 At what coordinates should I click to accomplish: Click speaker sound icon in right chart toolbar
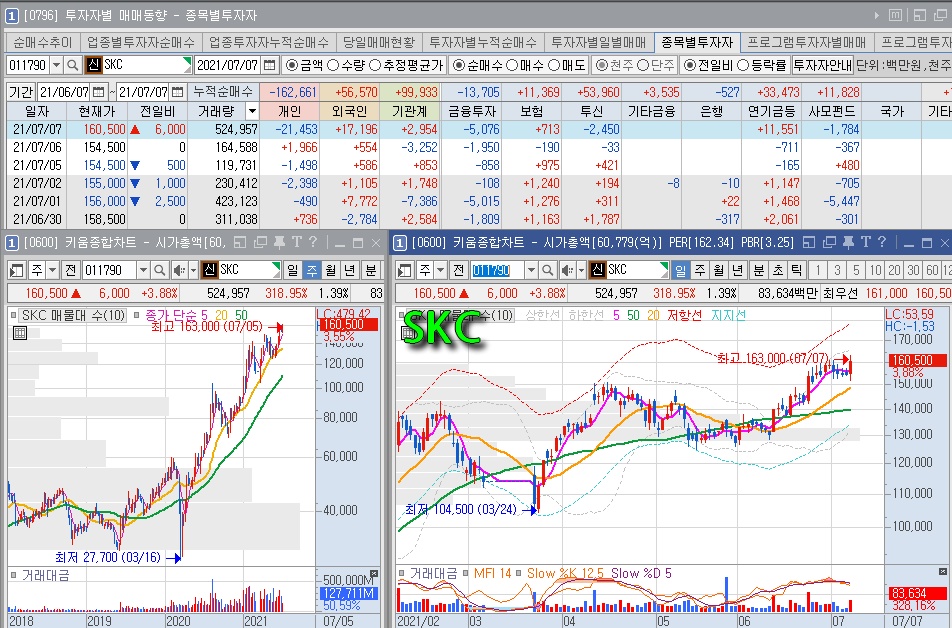(x=567, y=270)
